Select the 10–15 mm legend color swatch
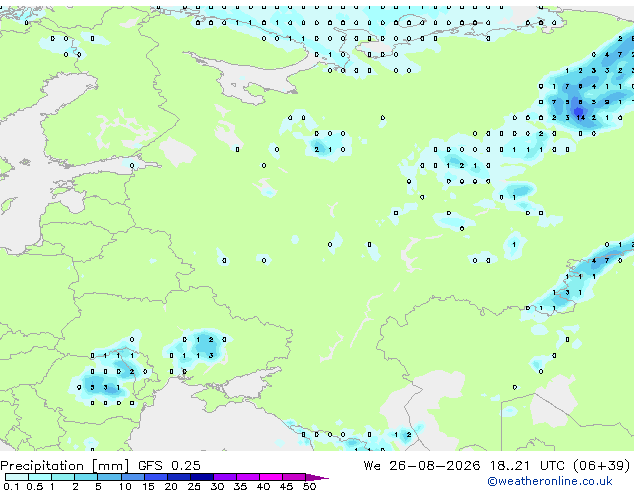Screen dimensions: 634x490 pos(133,477)
